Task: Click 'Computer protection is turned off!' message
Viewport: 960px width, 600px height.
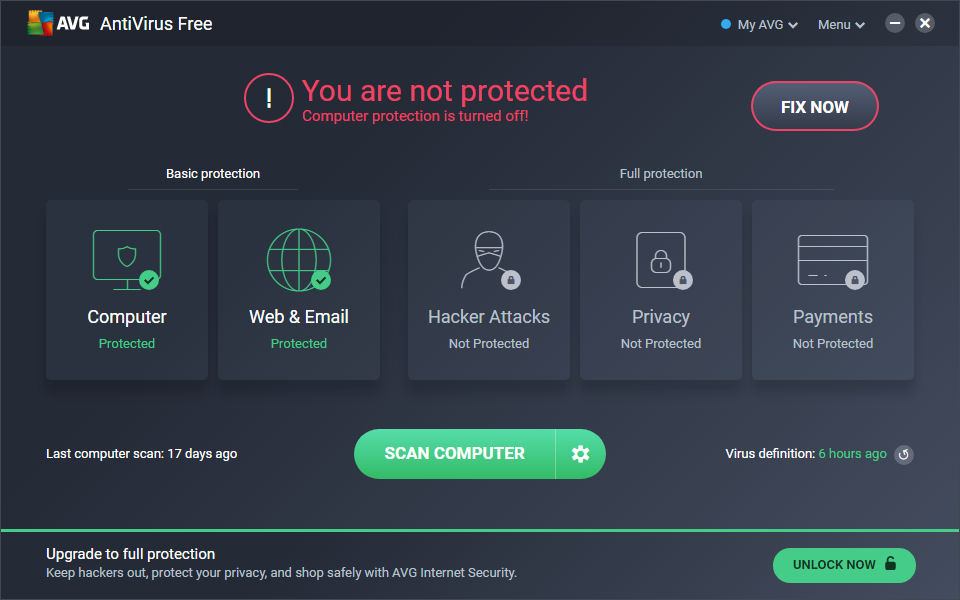Action: coord(415,116)
